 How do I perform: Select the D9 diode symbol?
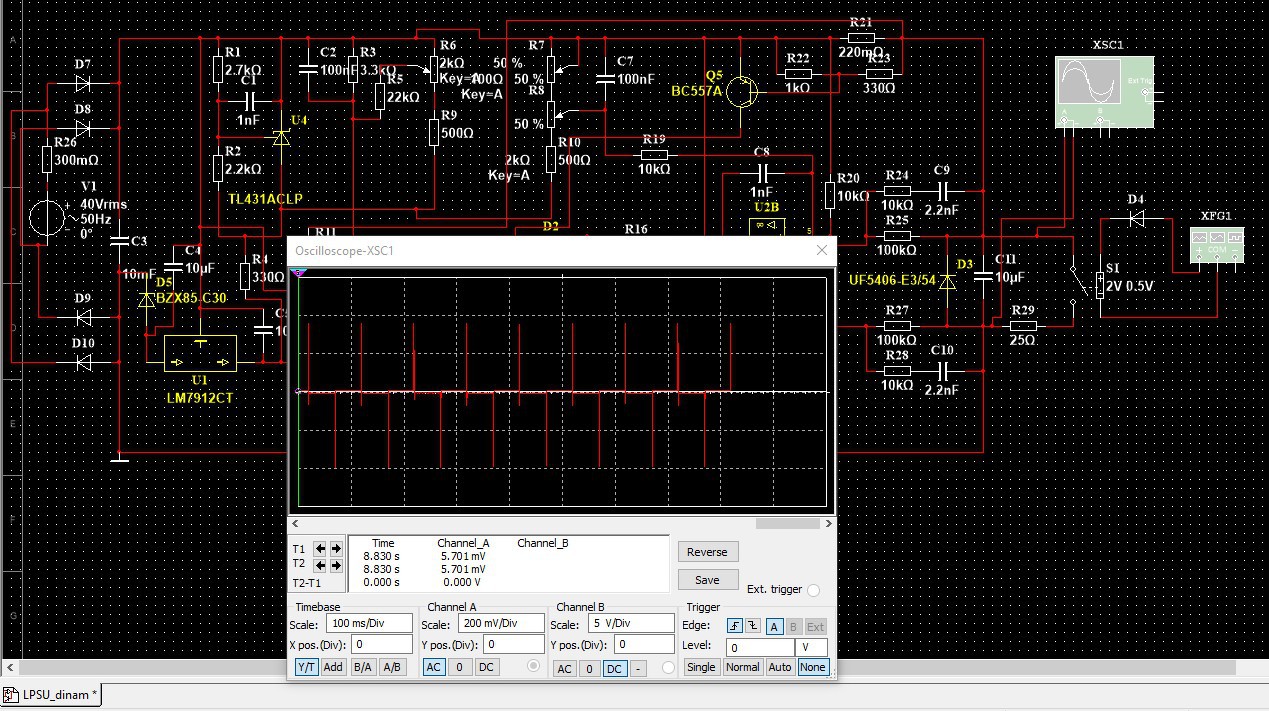click(x=83, y=317)
